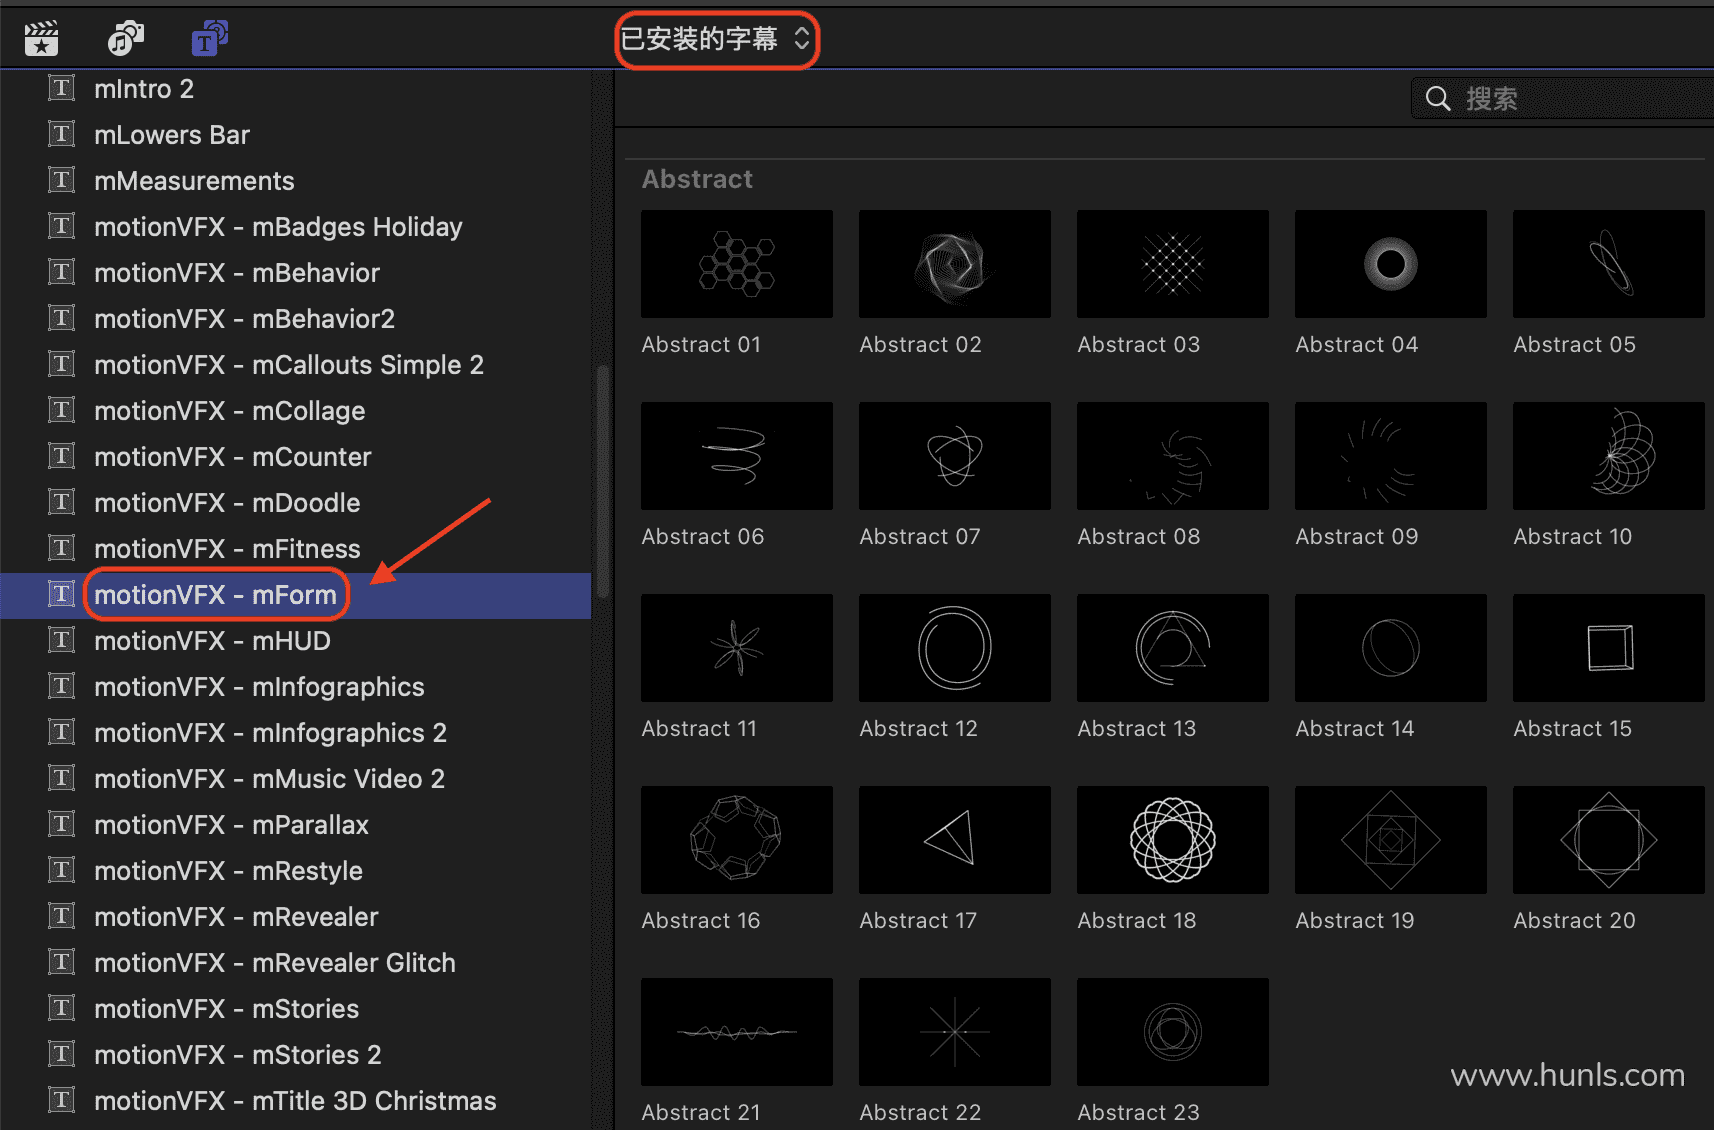Select the Abstract 10 thumbnail
Image resolution: width=1714 pixels, height=1130 pixels.
click(1609, 456)
